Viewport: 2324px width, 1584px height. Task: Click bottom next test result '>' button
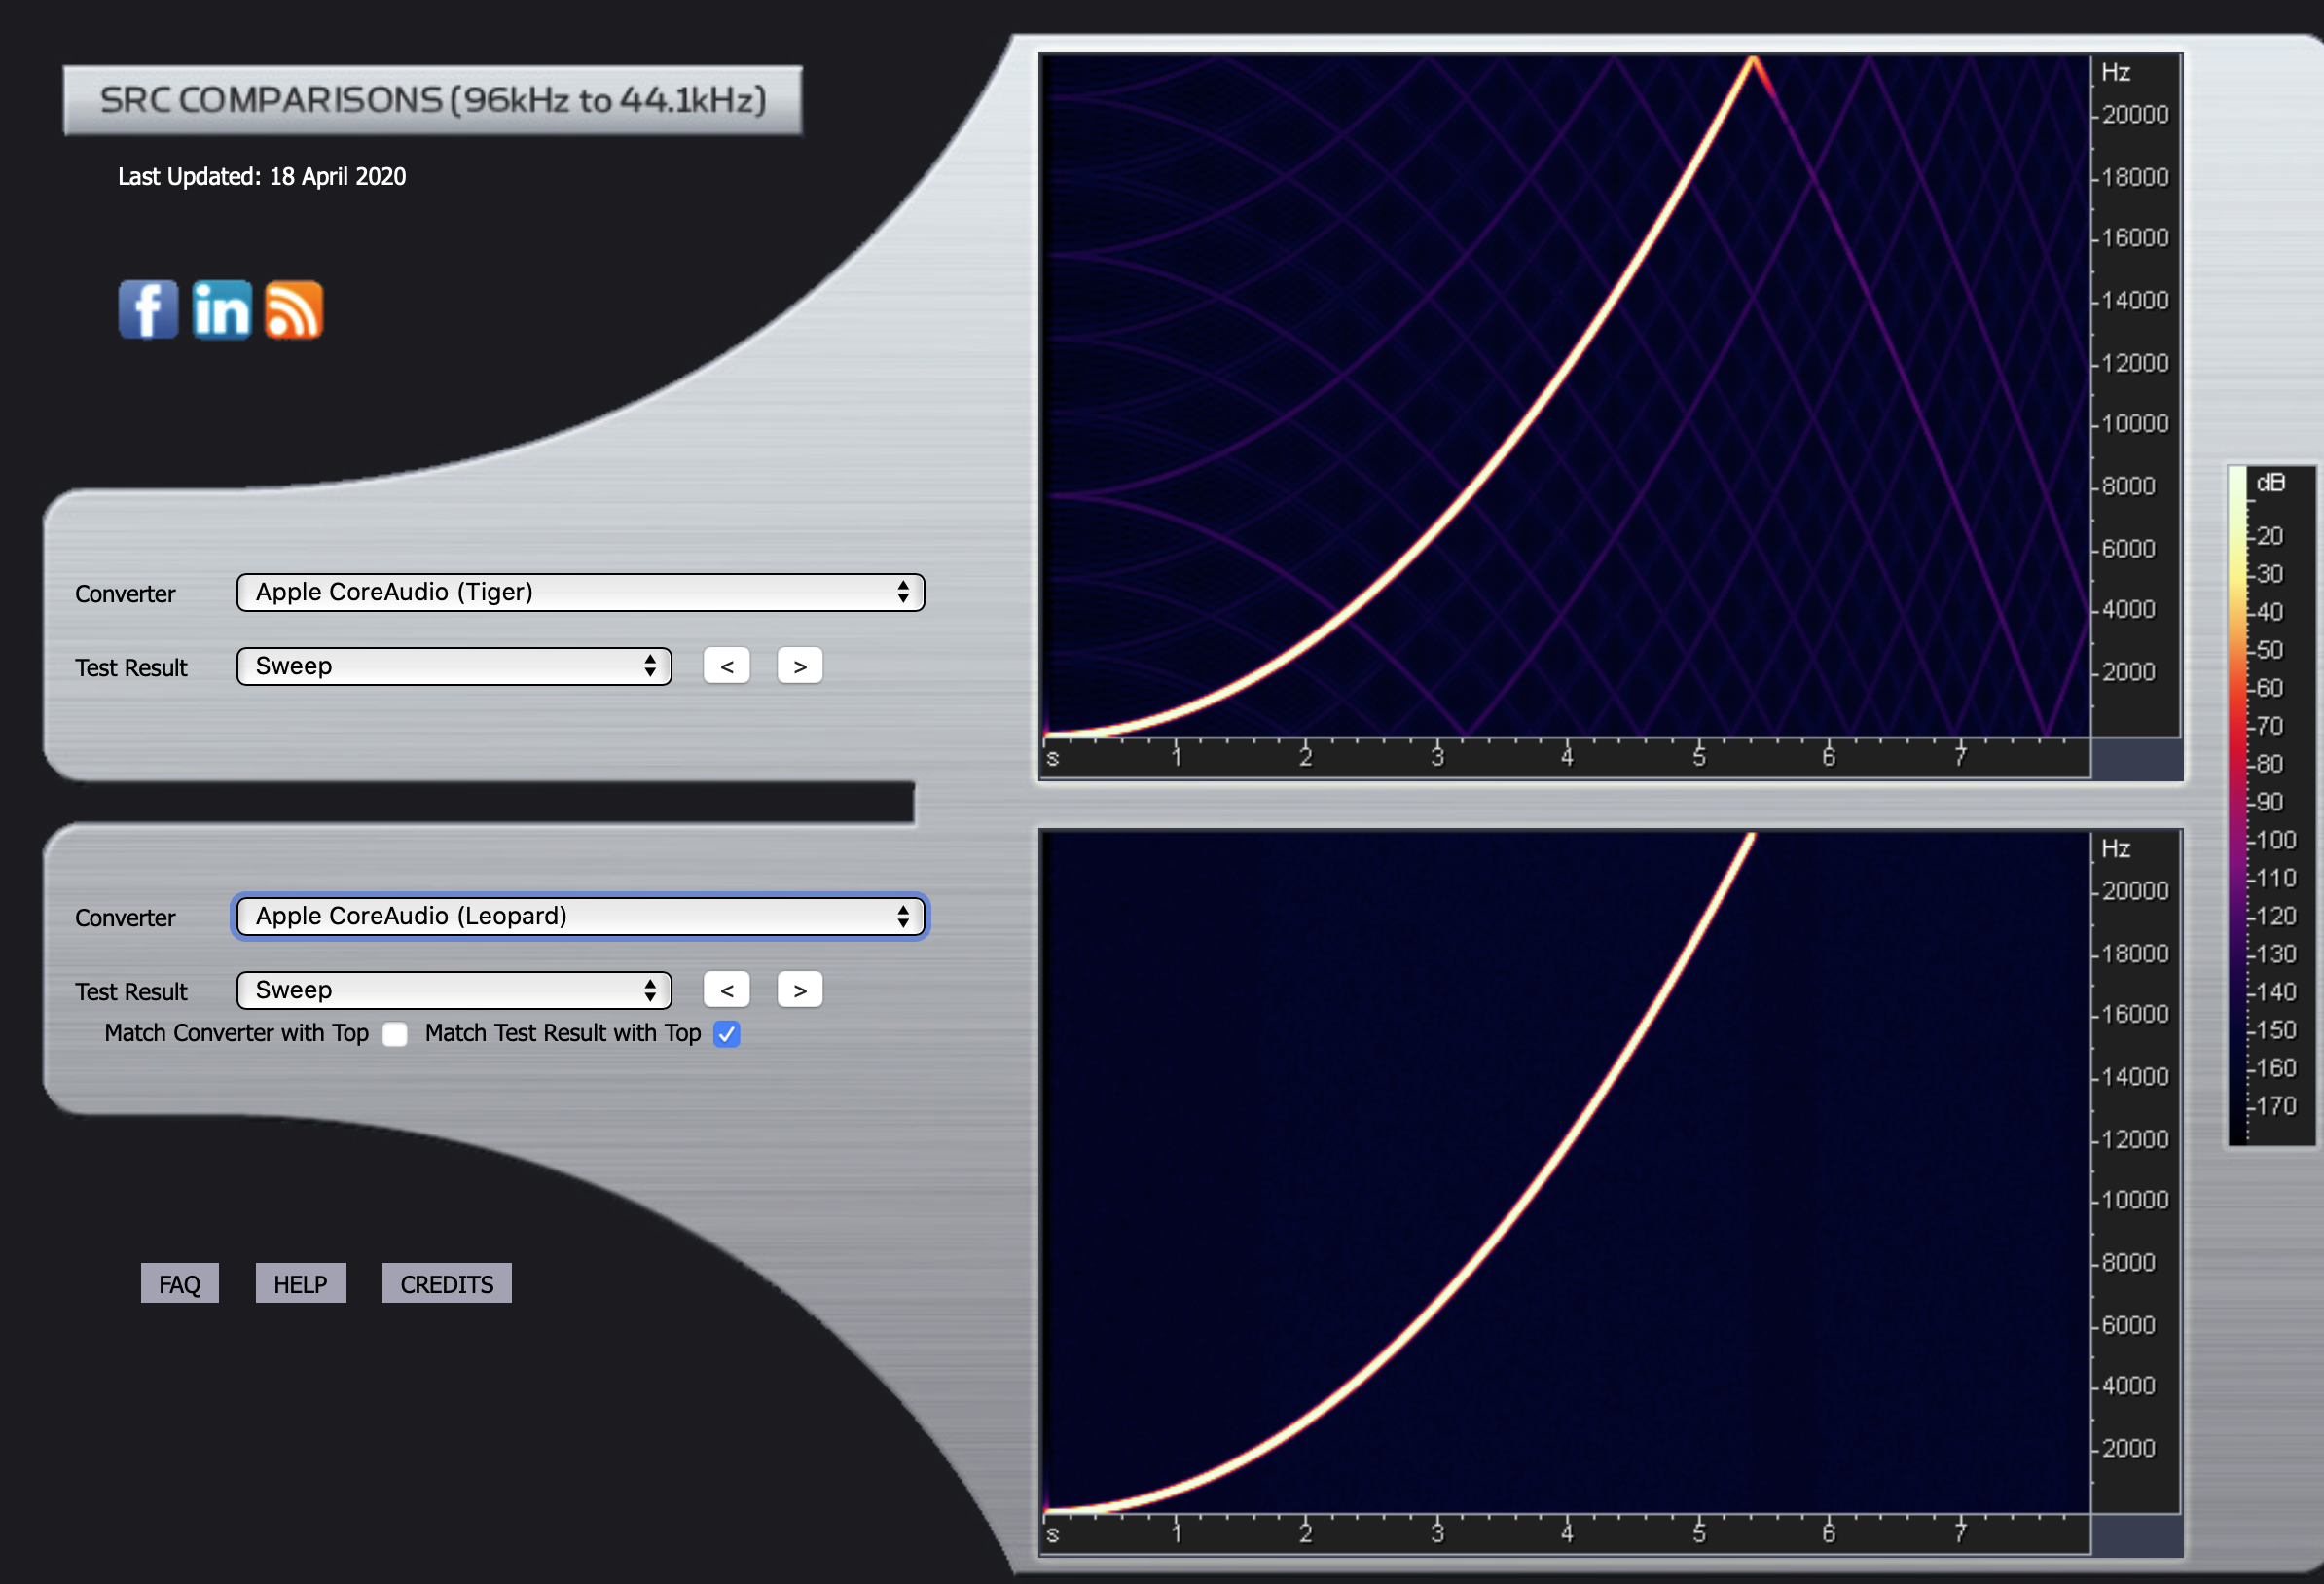coord(800,990)
